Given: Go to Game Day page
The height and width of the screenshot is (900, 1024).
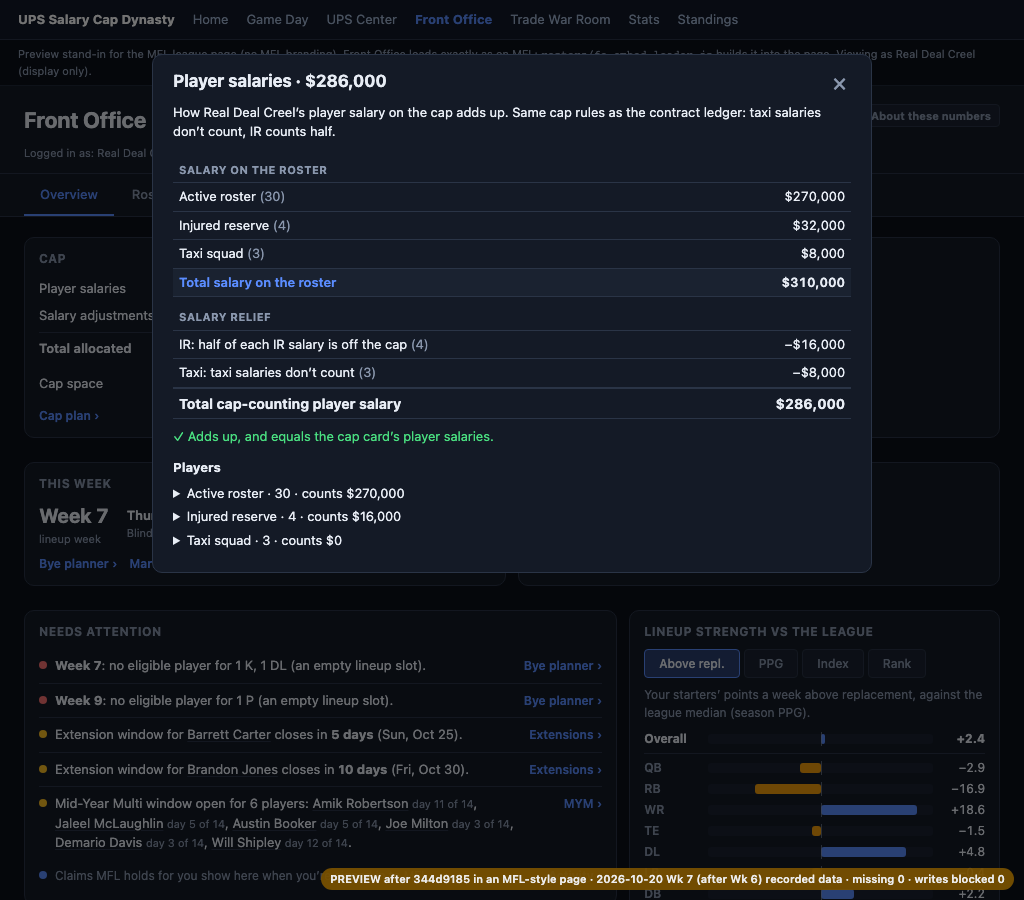Looking at the screenshot, I should coord(277,20).
